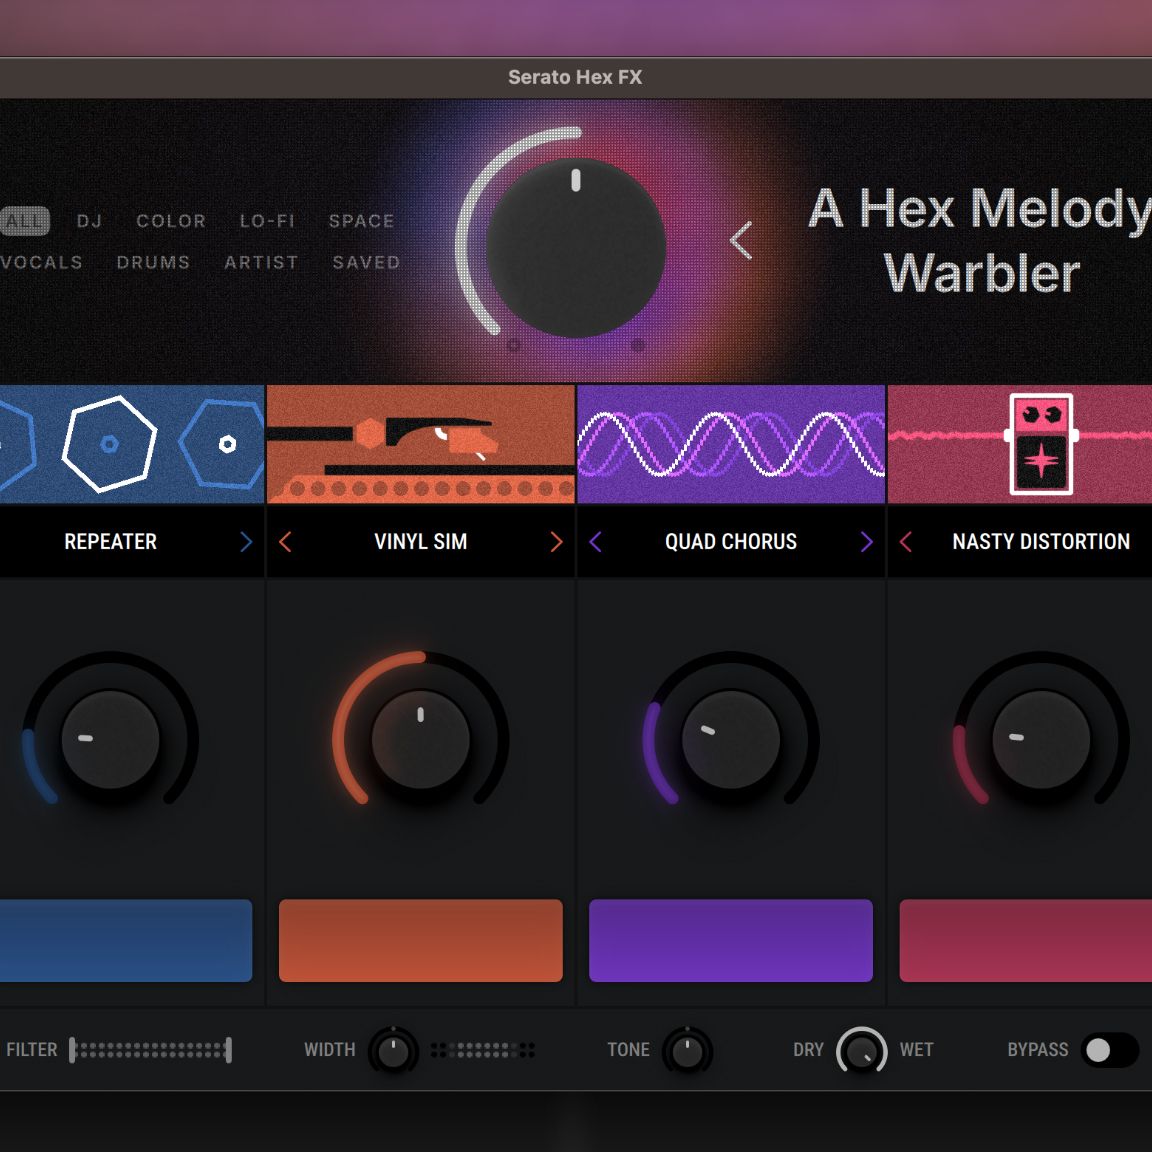The height and width of the screenshot is (1152, 1152).
Task: Click the dotted stereo width meter
Action: (x=483, y=1050)
